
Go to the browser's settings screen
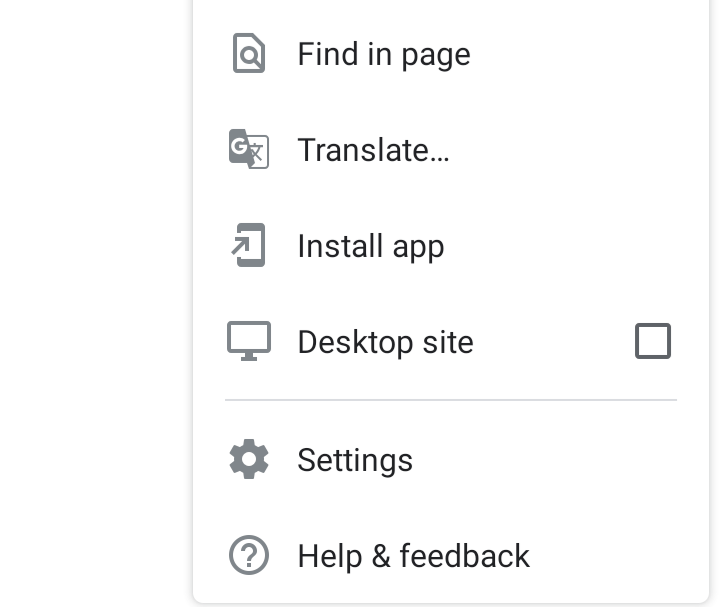[355, 460]
